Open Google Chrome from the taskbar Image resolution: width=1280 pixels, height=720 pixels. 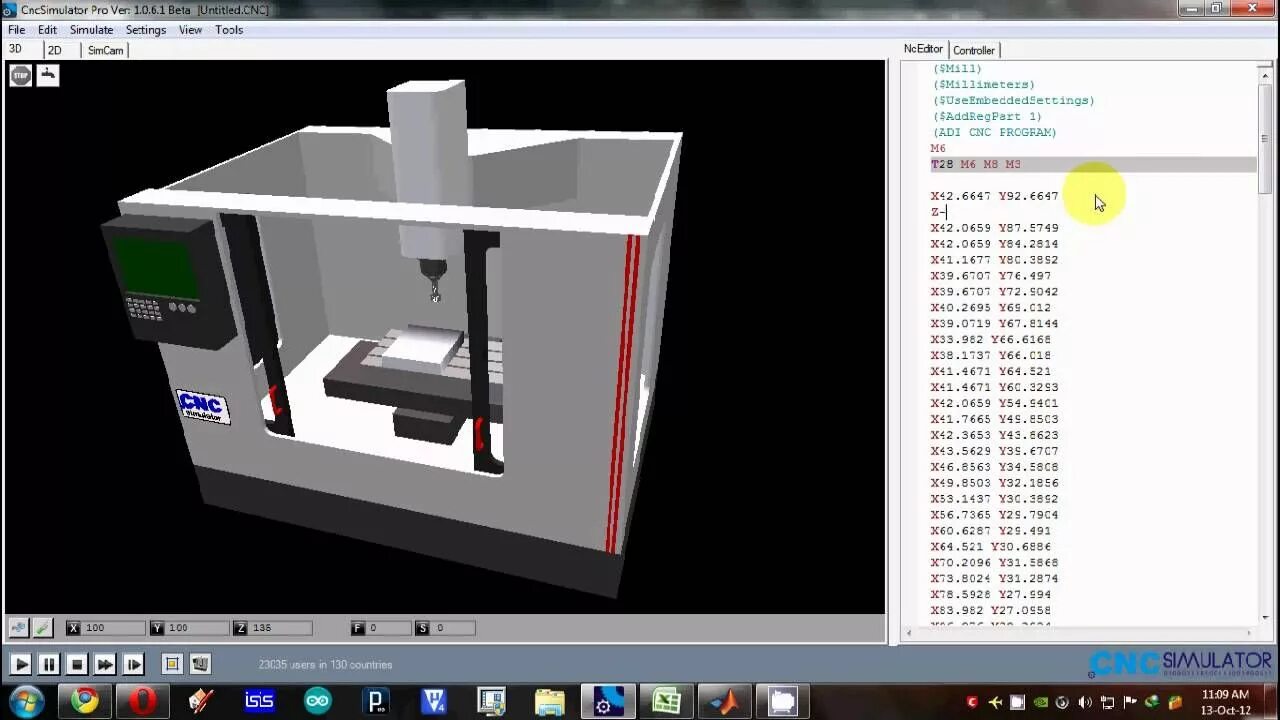85,701
